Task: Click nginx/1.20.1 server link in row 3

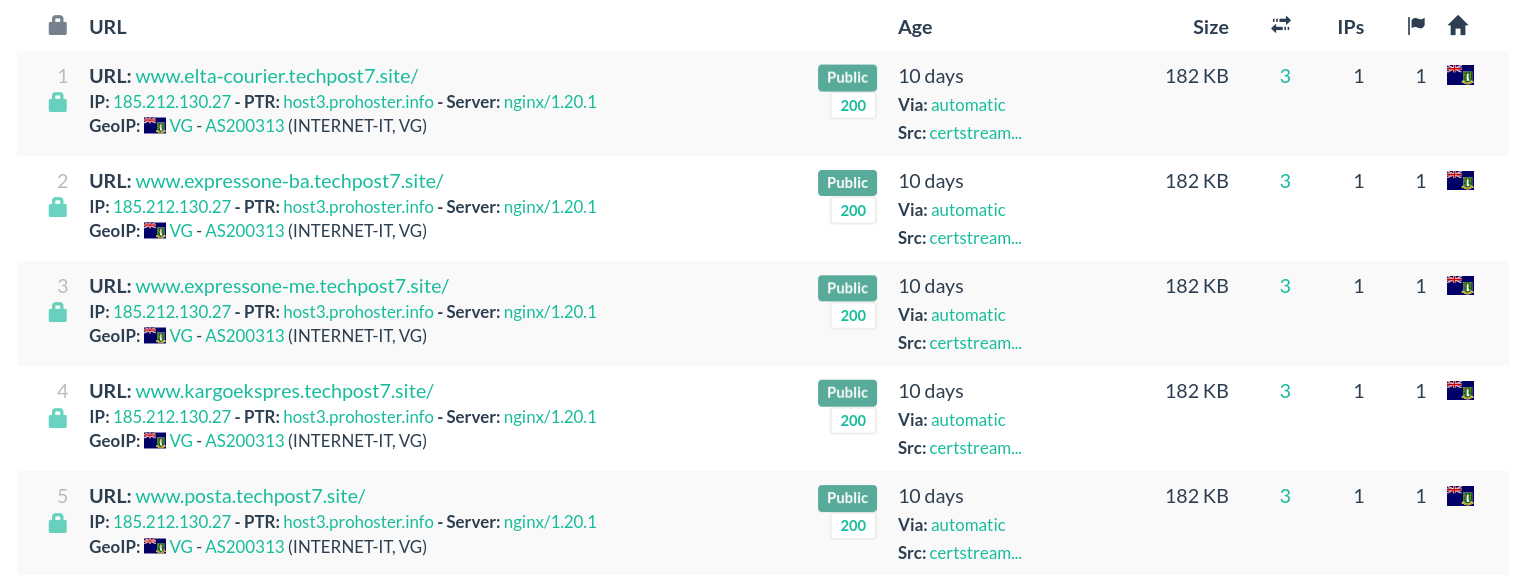Action: coord(550,312)
